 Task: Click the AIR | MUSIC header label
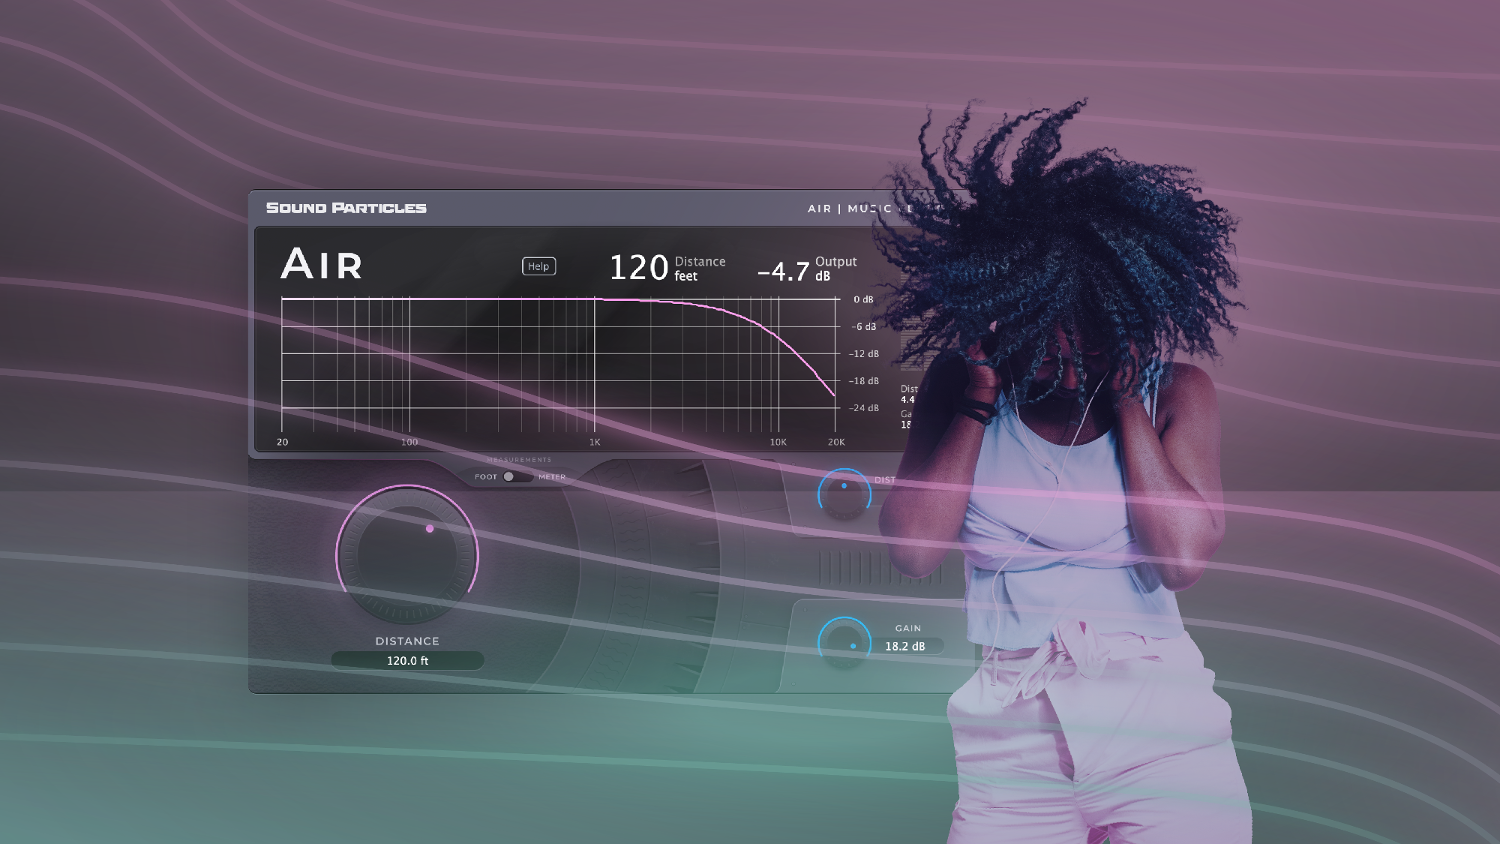click(848, 208)
